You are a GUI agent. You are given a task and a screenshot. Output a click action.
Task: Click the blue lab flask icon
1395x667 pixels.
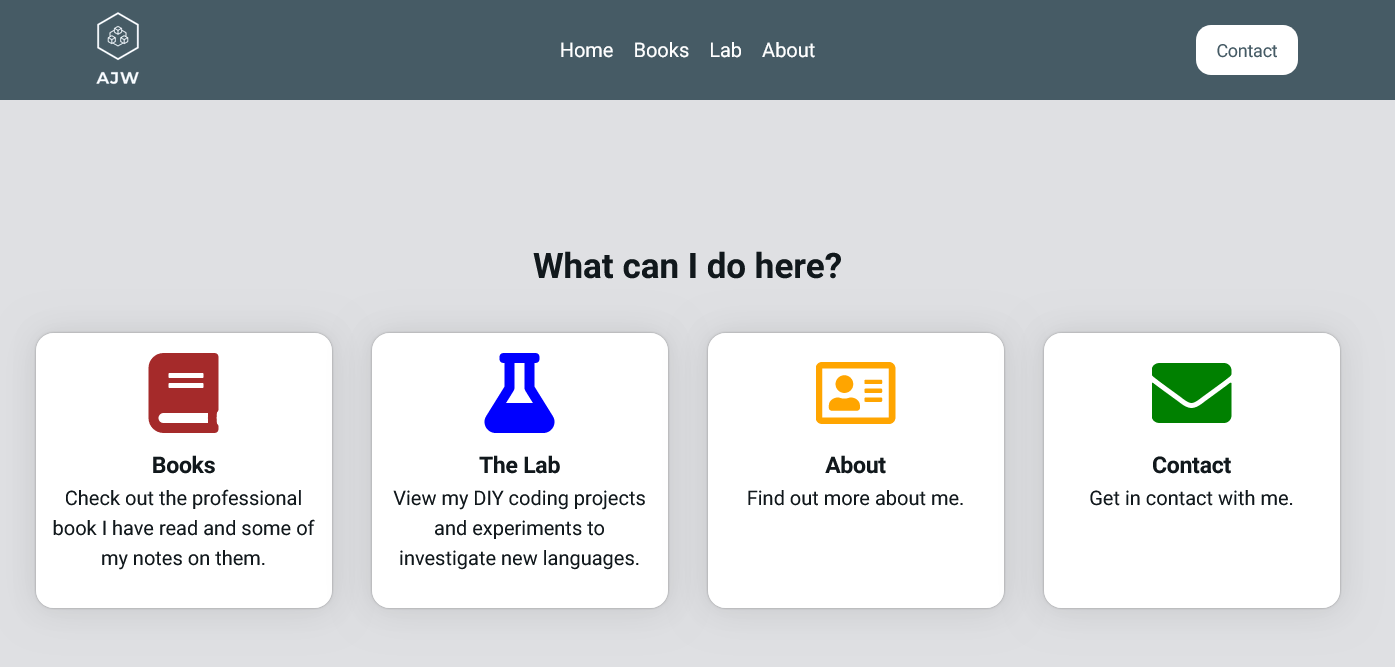520,393
